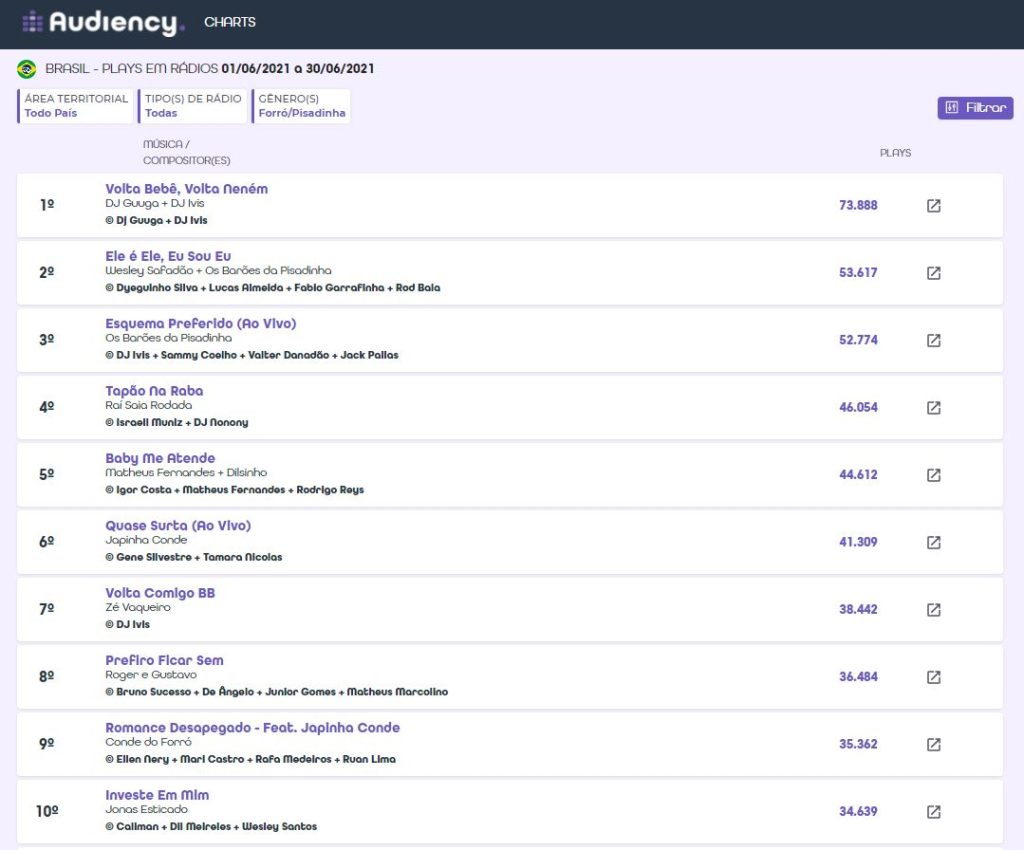
Task: Open external link for Ele é Ele, Eu Sou Eu
Action: click(934, 273)
